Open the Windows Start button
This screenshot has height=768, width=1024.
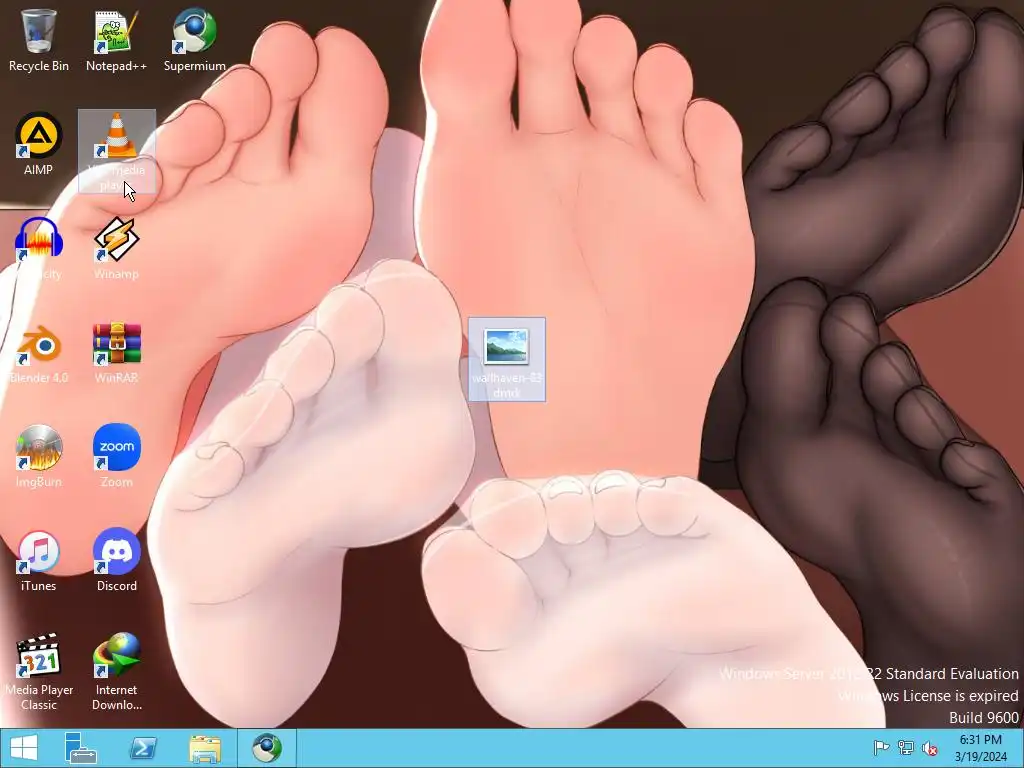24,748
